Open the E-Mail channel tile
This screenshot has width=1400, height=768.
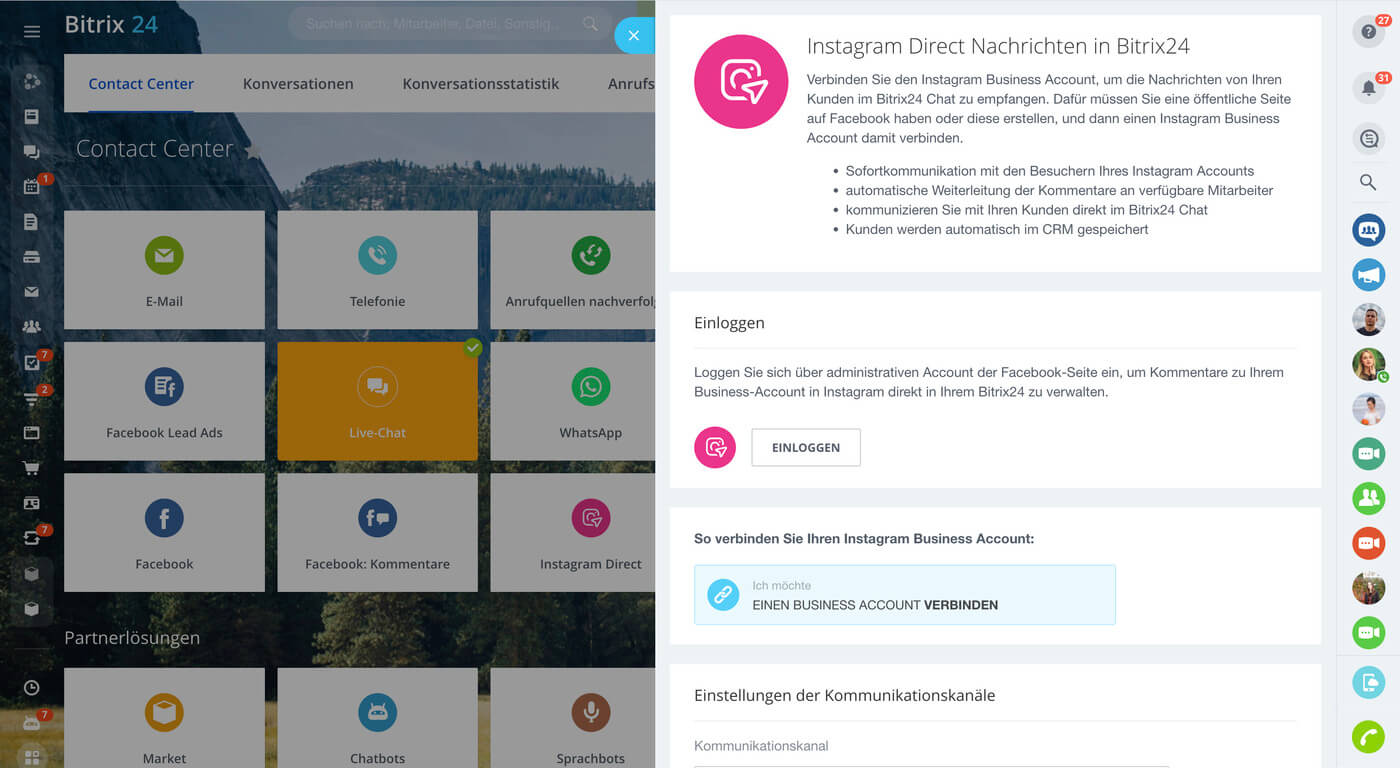164,270
